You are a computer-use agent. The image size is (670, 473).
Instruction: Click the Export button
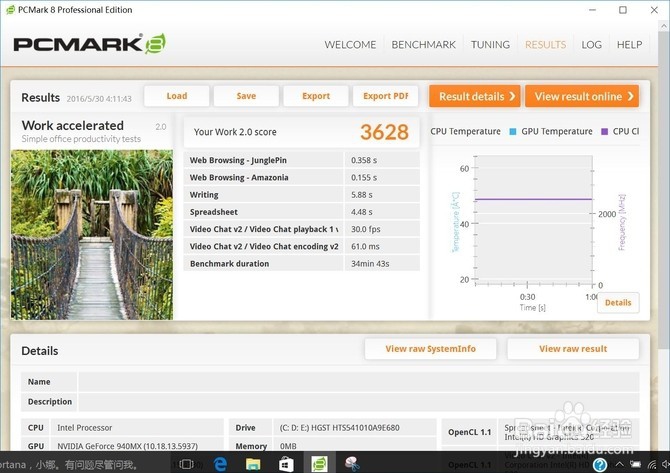point(316,96)
